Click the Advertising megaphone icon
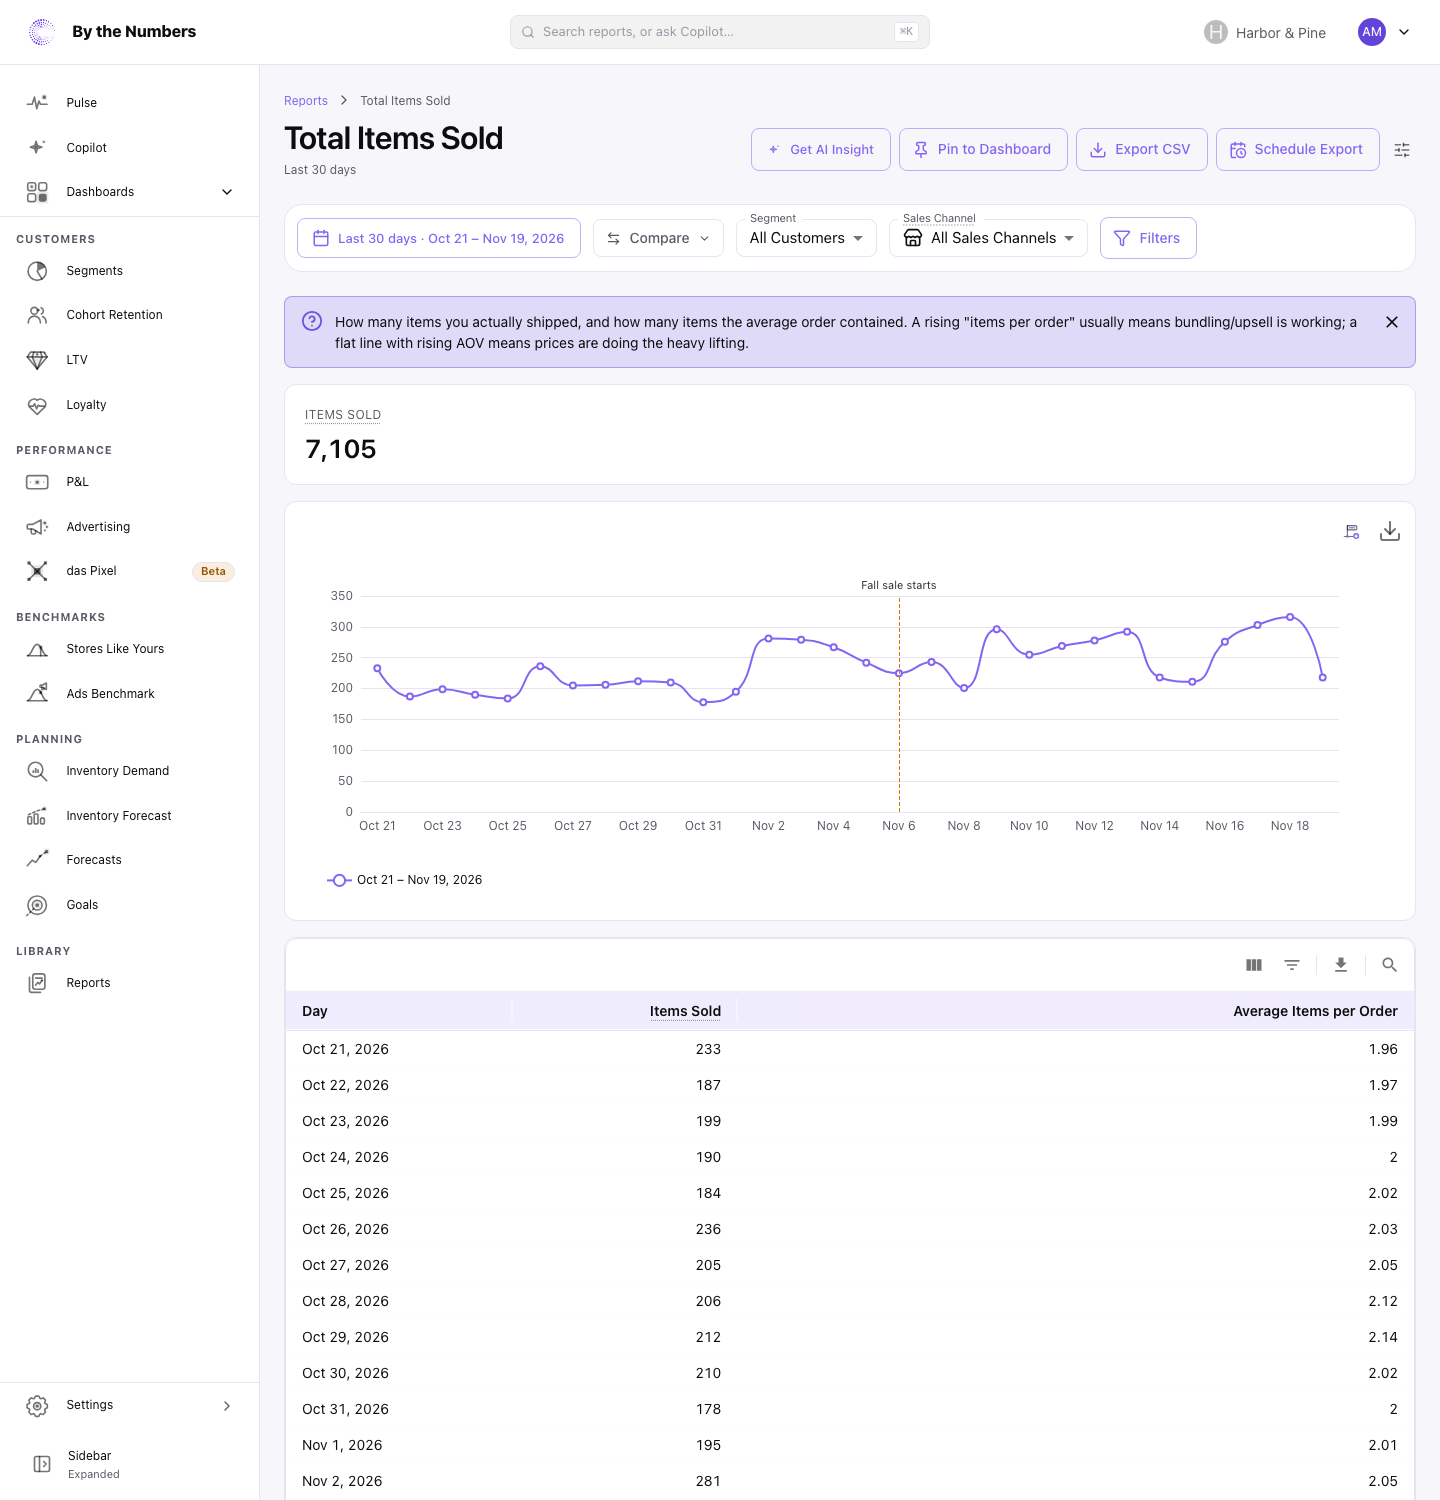This screenshot has width=1440, height=1500. [37, 527]
